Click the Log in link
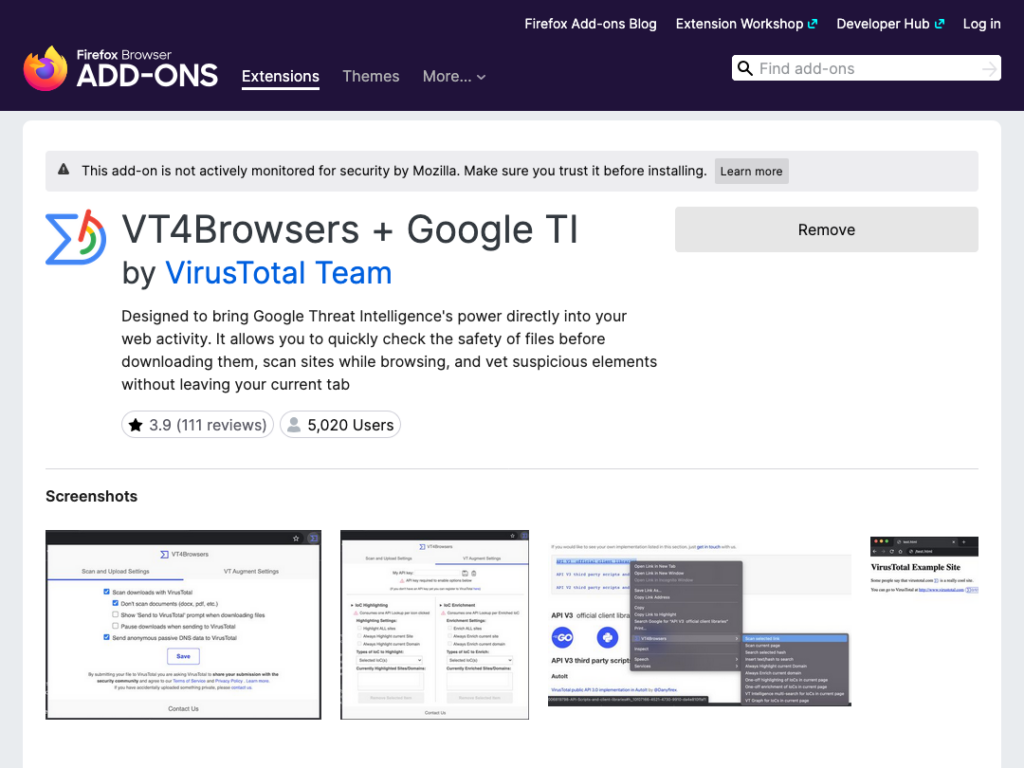The width and height of the screenshot is (1024, 768). (981, 23)
